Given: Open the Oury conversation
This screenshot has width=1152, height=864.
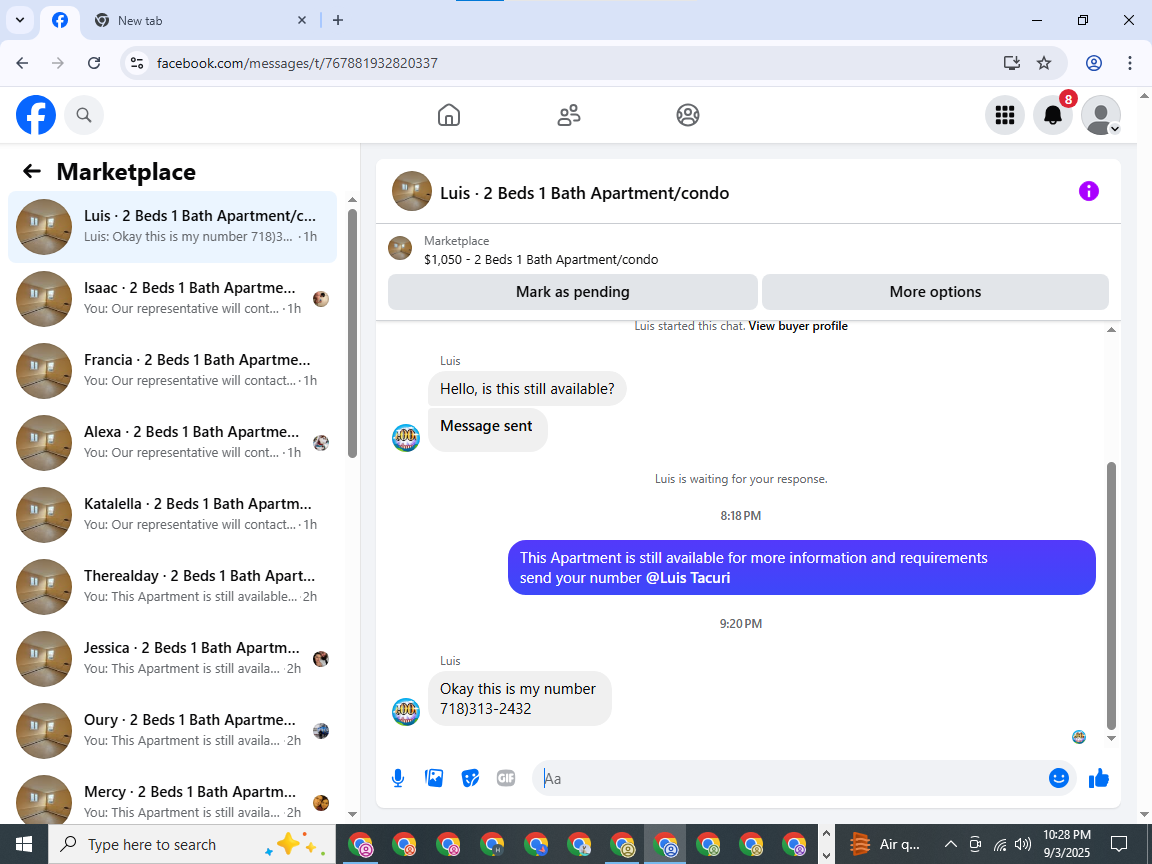Looking at the screenshot, I should [173, 730].
